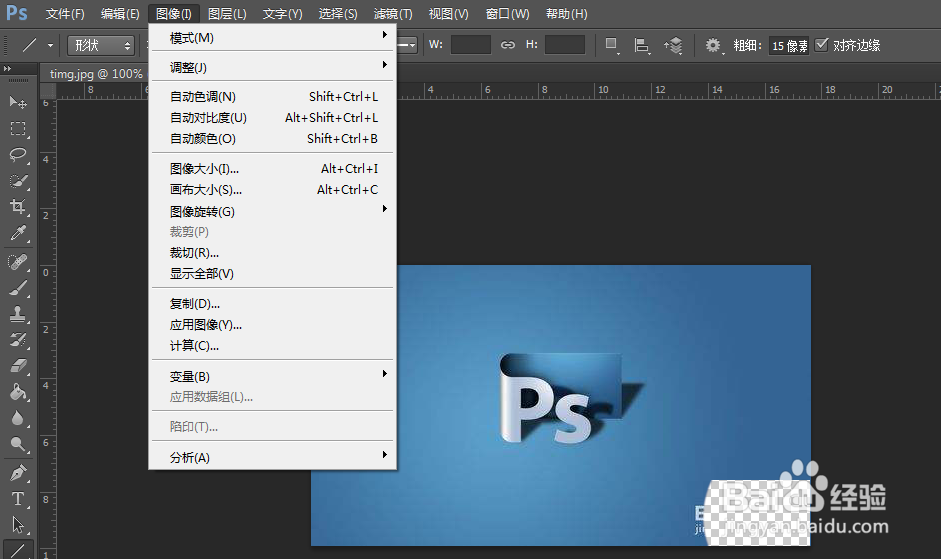The height and width of the screenshot is (559, 941).
Task: Open the 滤镜(T) menu
Action: pos(393,13)
